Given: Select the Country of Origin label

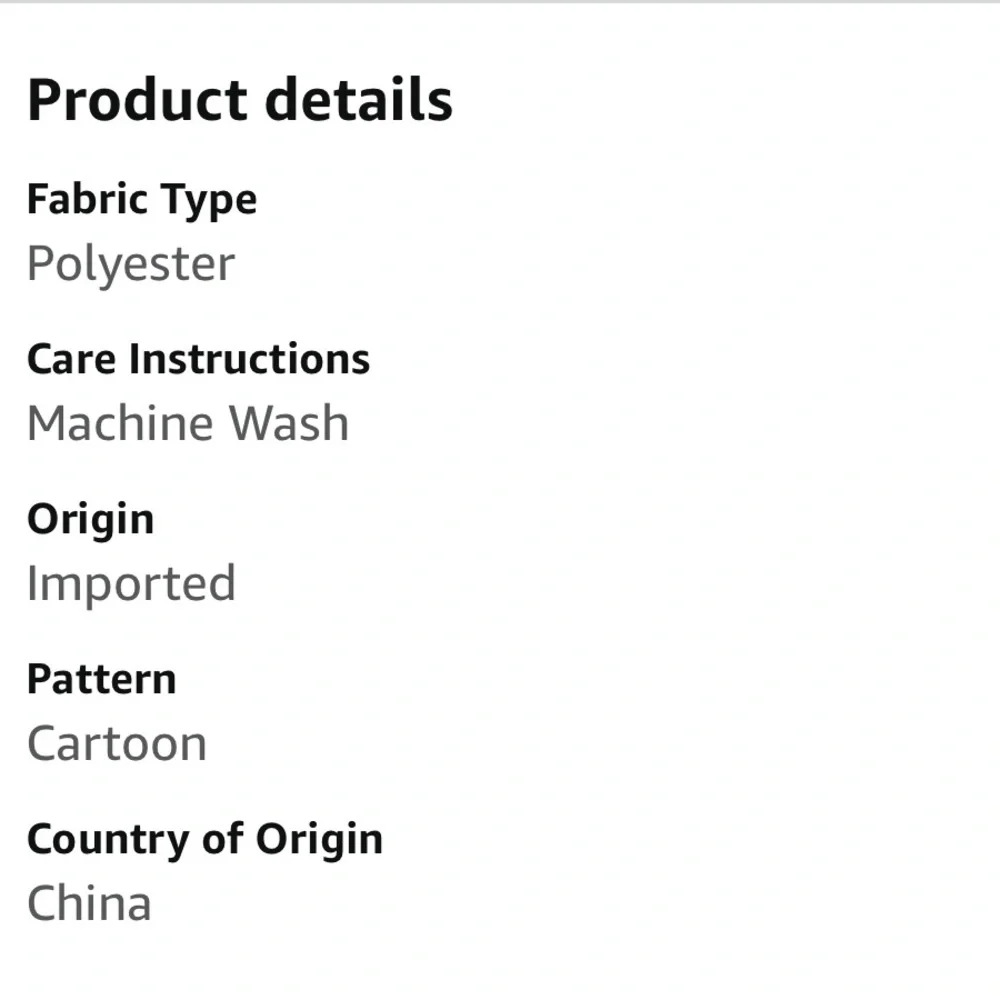Looking at the screenshot, I should tap(205, 841).
